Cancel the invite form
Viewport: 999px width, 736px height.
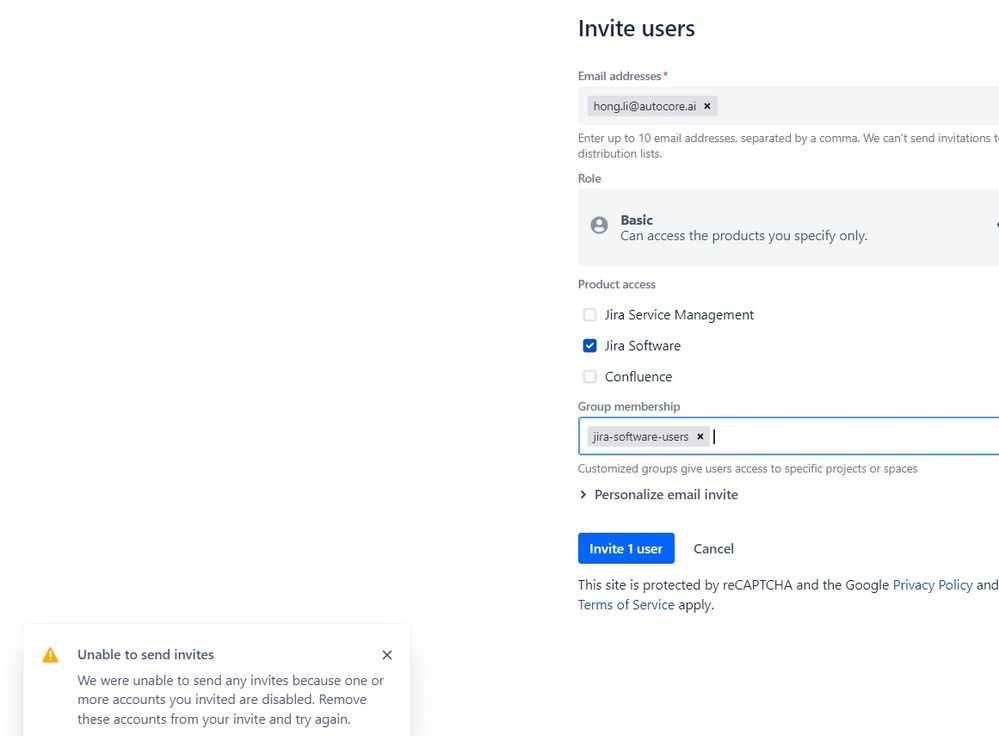point(714,549)
